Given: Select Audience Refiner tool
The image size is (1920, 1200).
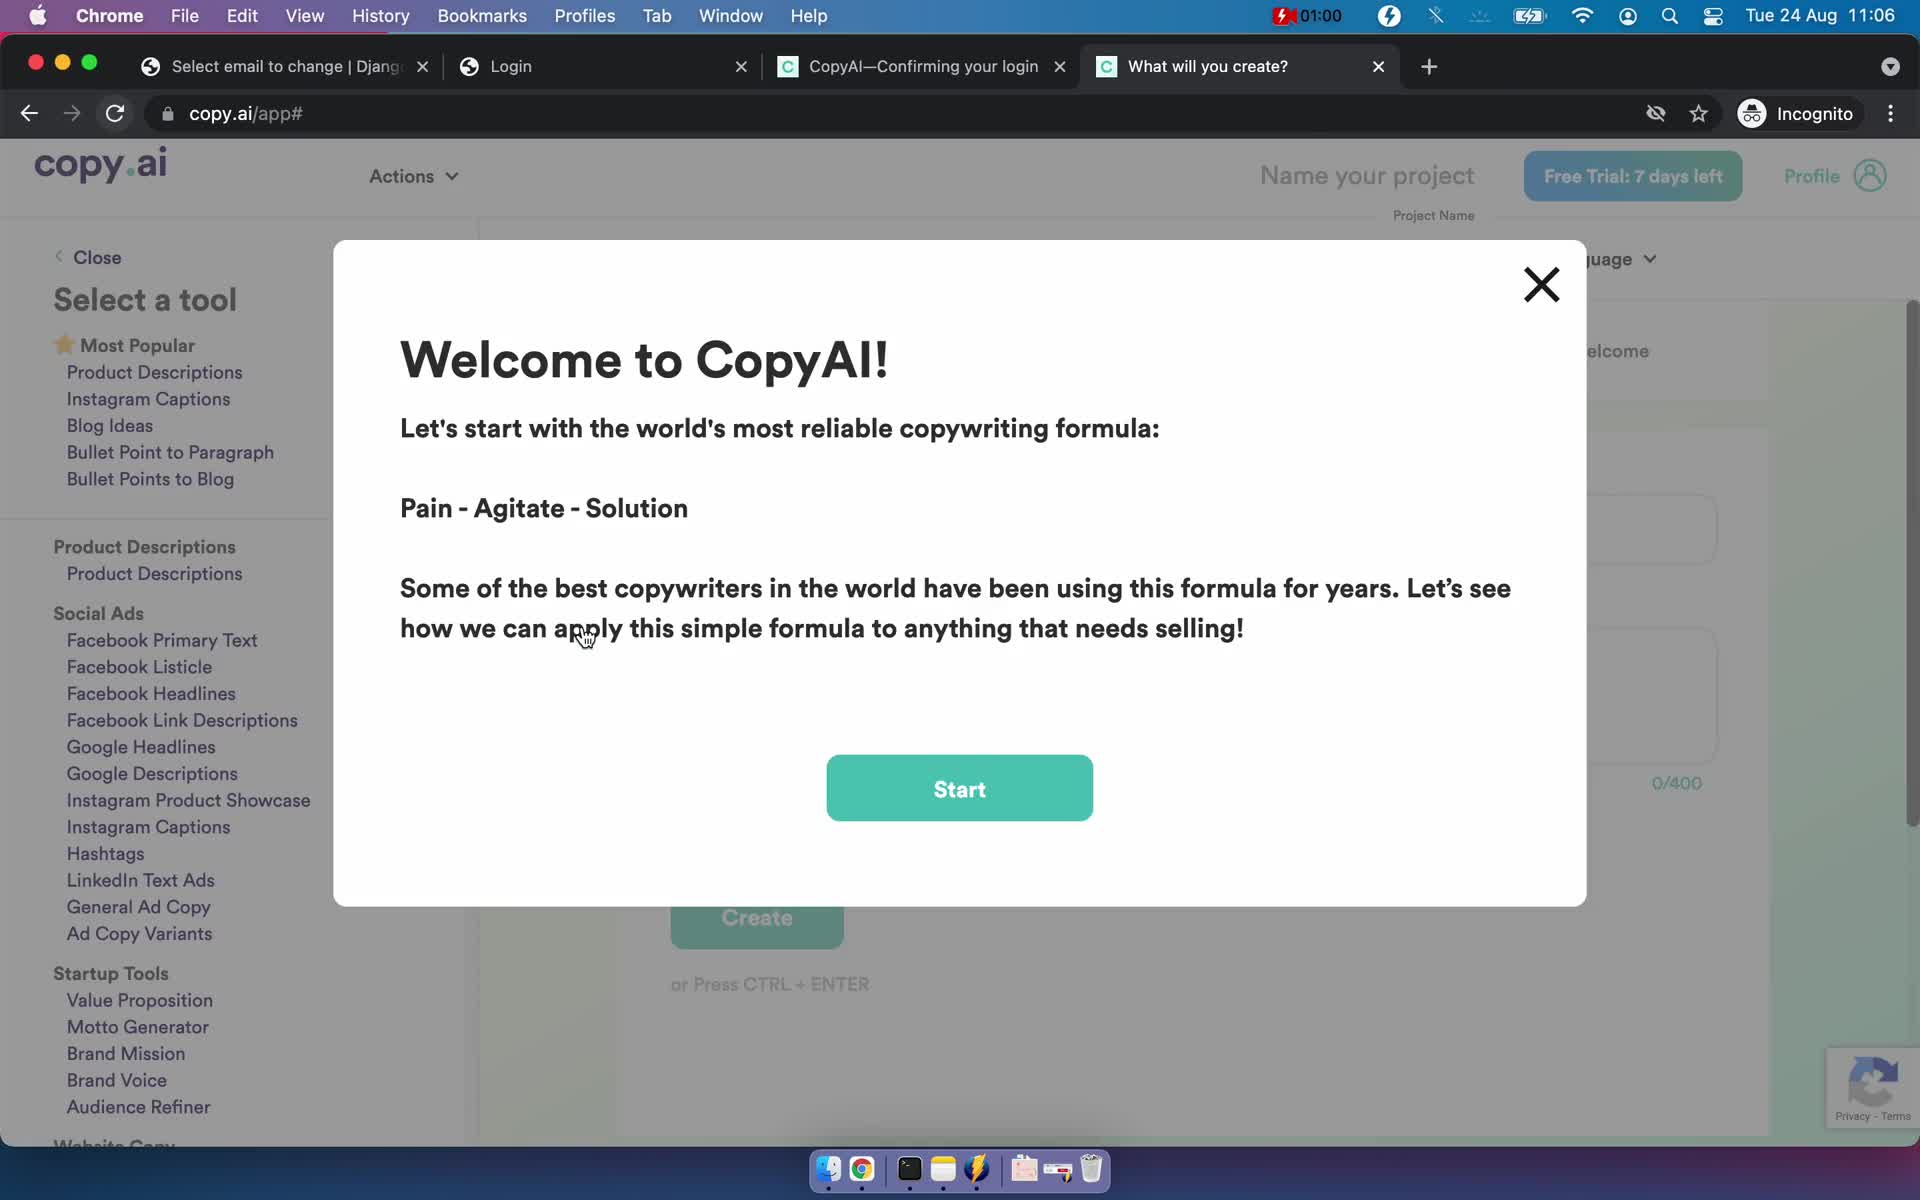Looking at the screenshot, I should [x=138, y=1107].
